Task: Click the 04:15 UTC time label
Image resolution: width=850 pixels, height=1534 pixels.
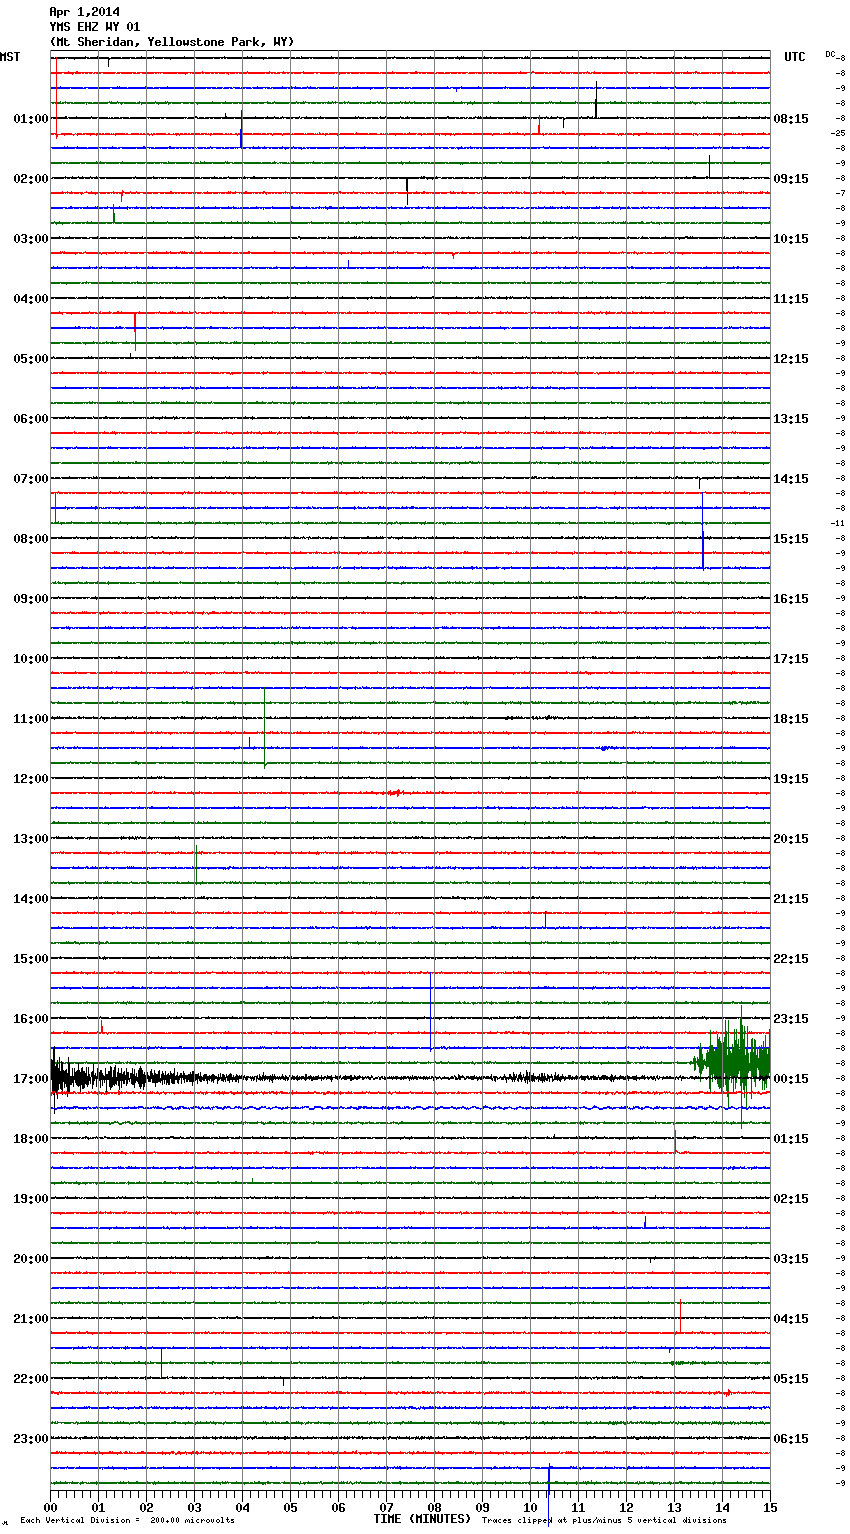Action: tap(791, 1319)
